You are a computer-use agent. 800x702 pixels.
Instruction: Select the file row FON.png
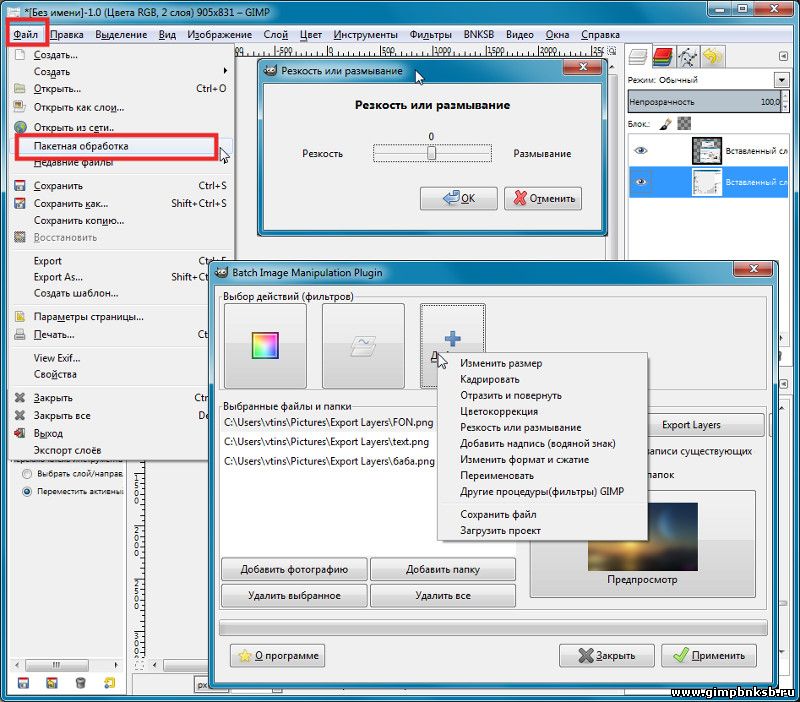(x=329, y=422)
